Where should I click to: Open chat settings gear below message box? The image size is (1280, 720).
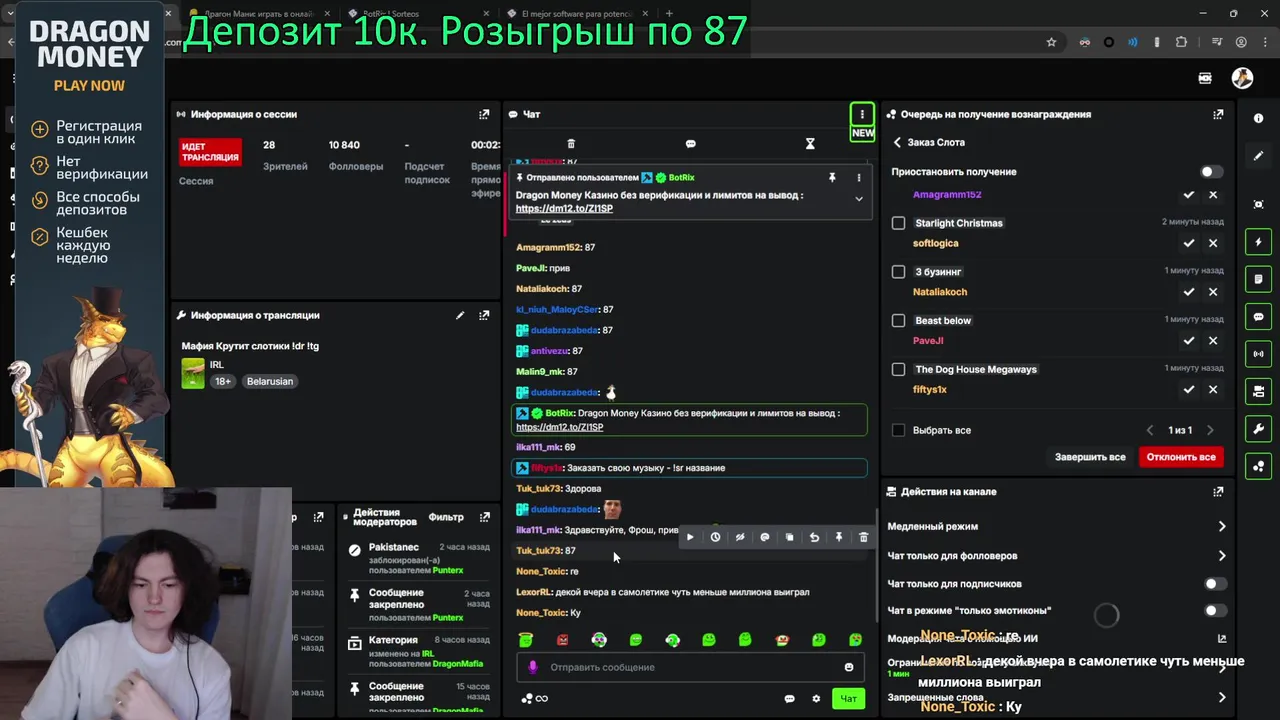point(816,699)
